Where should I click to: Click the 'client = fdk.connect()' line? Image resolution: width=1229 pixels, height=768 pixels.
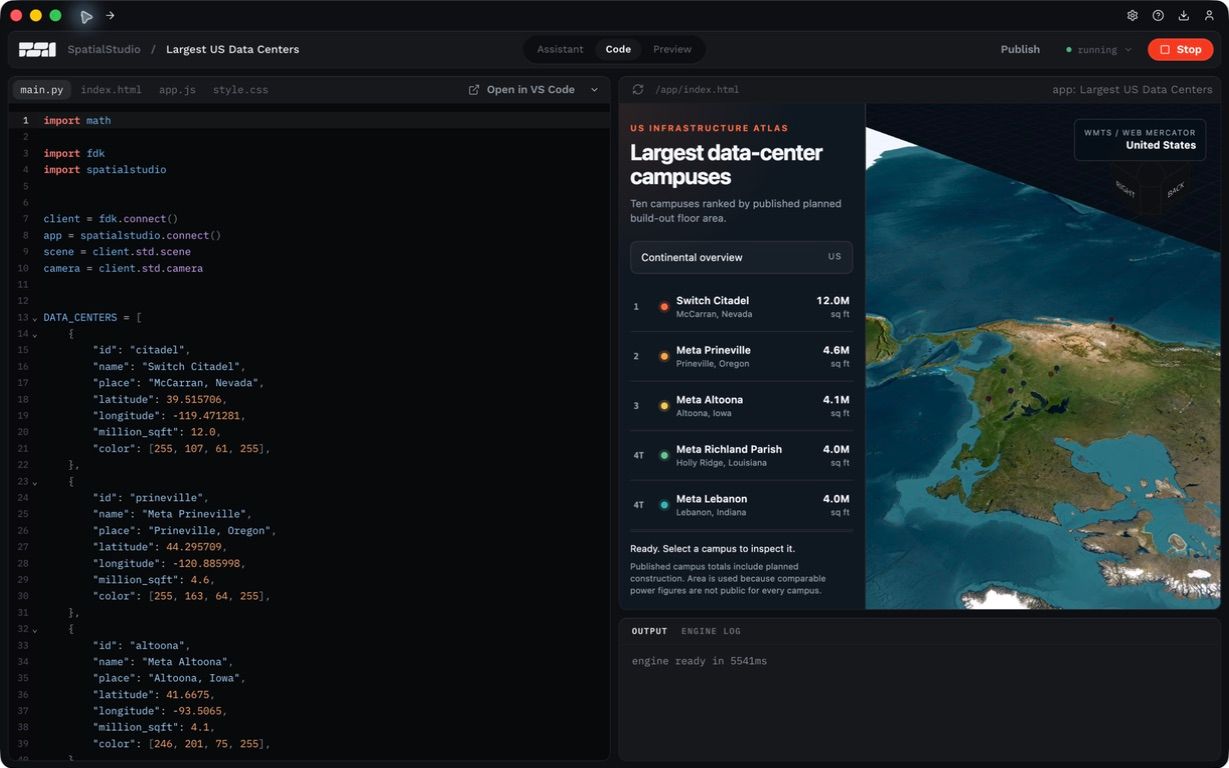point(110,219)
